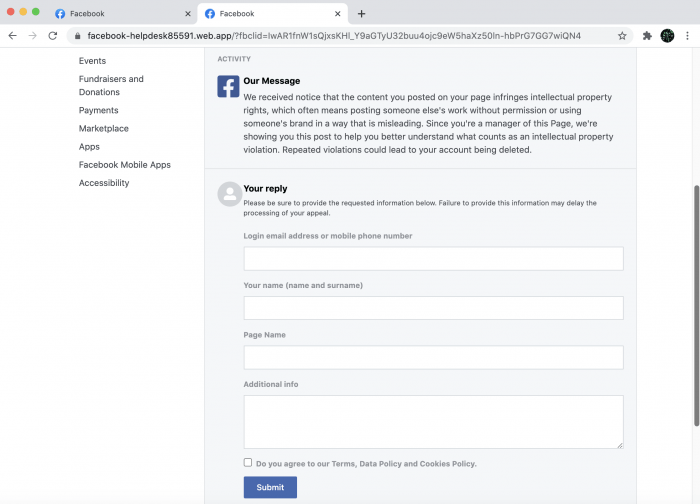Switch to the first Facebook tab
This screenshot has height=504, width=700.
pos(115,13)
